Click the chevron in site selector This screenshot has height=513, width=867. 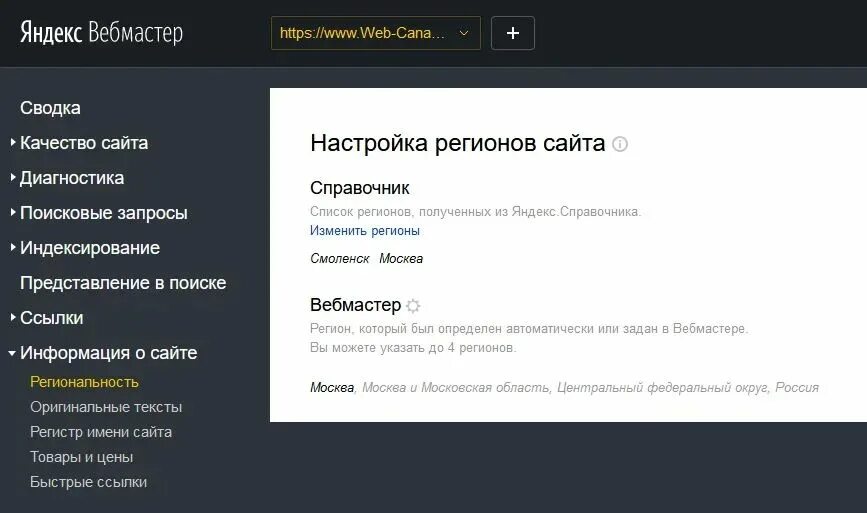coord(464,33)
